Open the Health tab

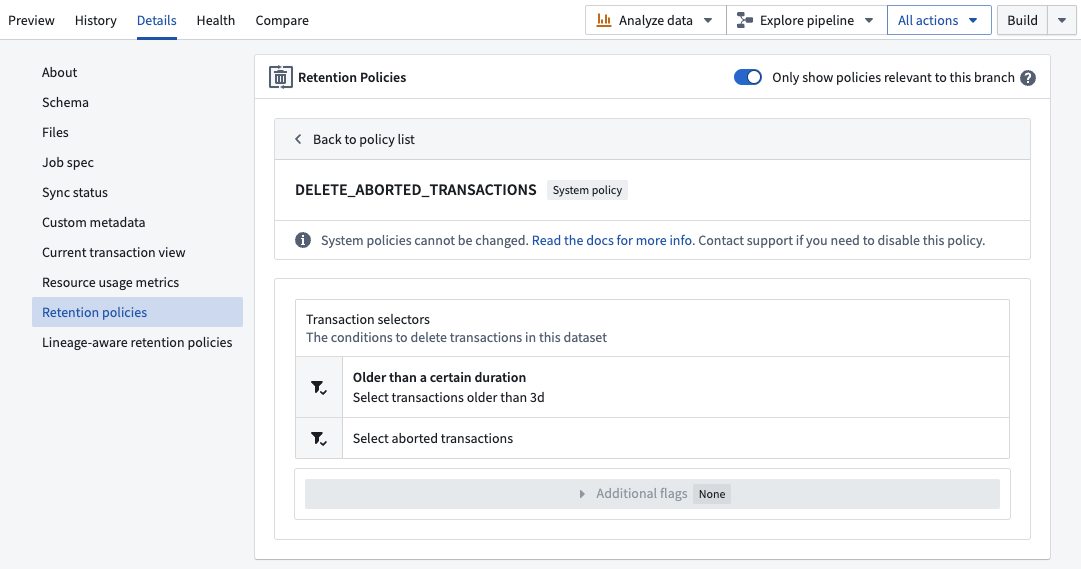click(216, 20)
